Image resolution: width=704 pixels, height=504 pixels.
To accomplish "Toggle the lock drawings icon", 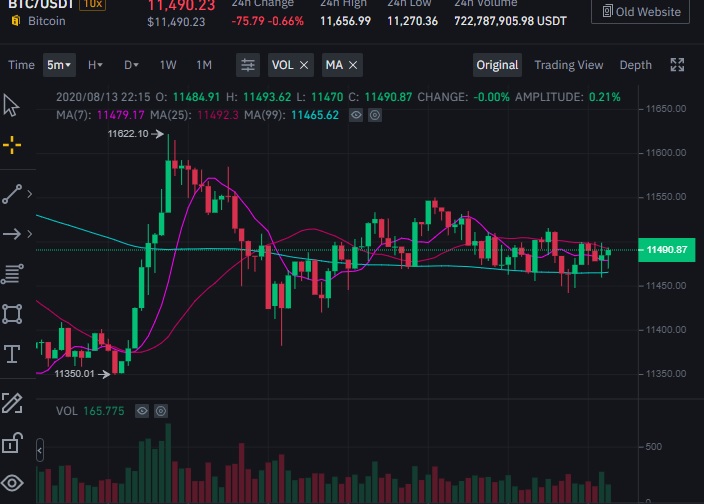I will click(12, 443).
